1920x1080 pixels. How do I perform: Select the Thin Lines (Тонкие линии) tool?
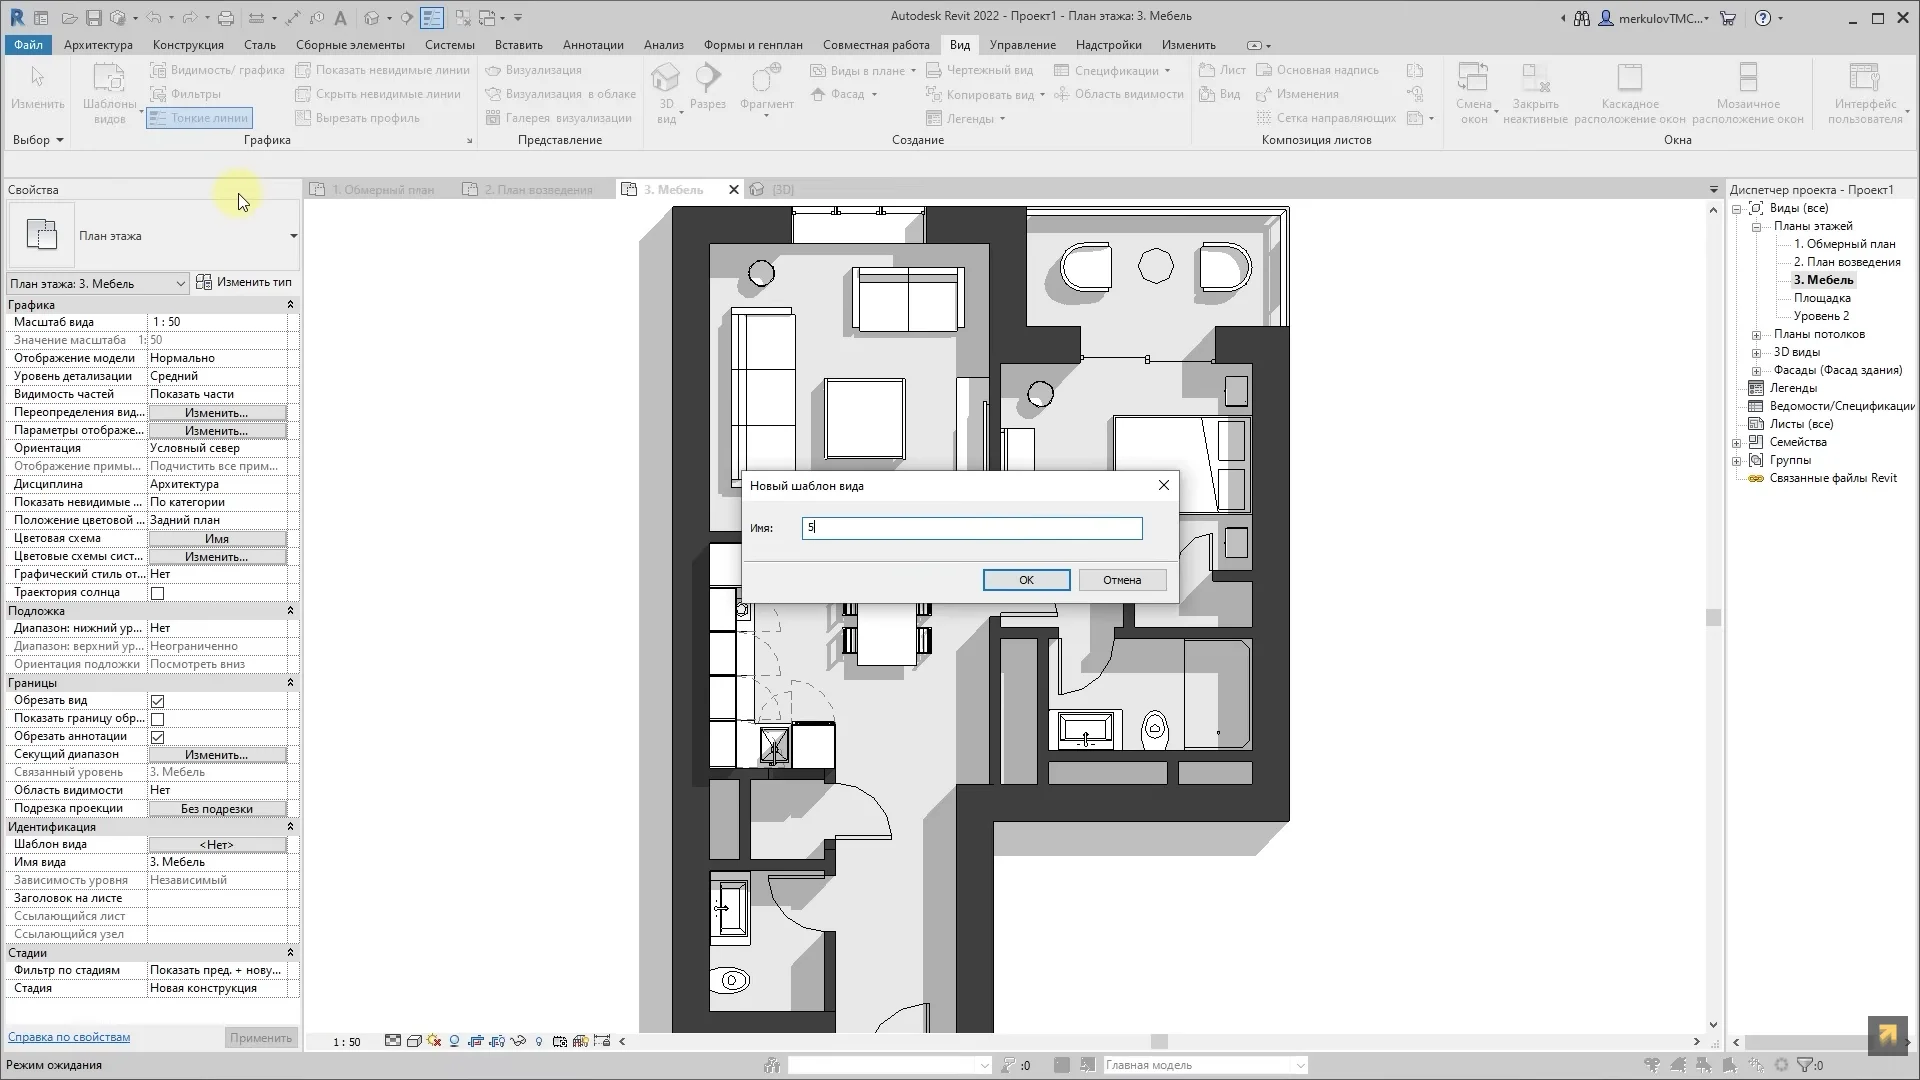tap(199, 118)
